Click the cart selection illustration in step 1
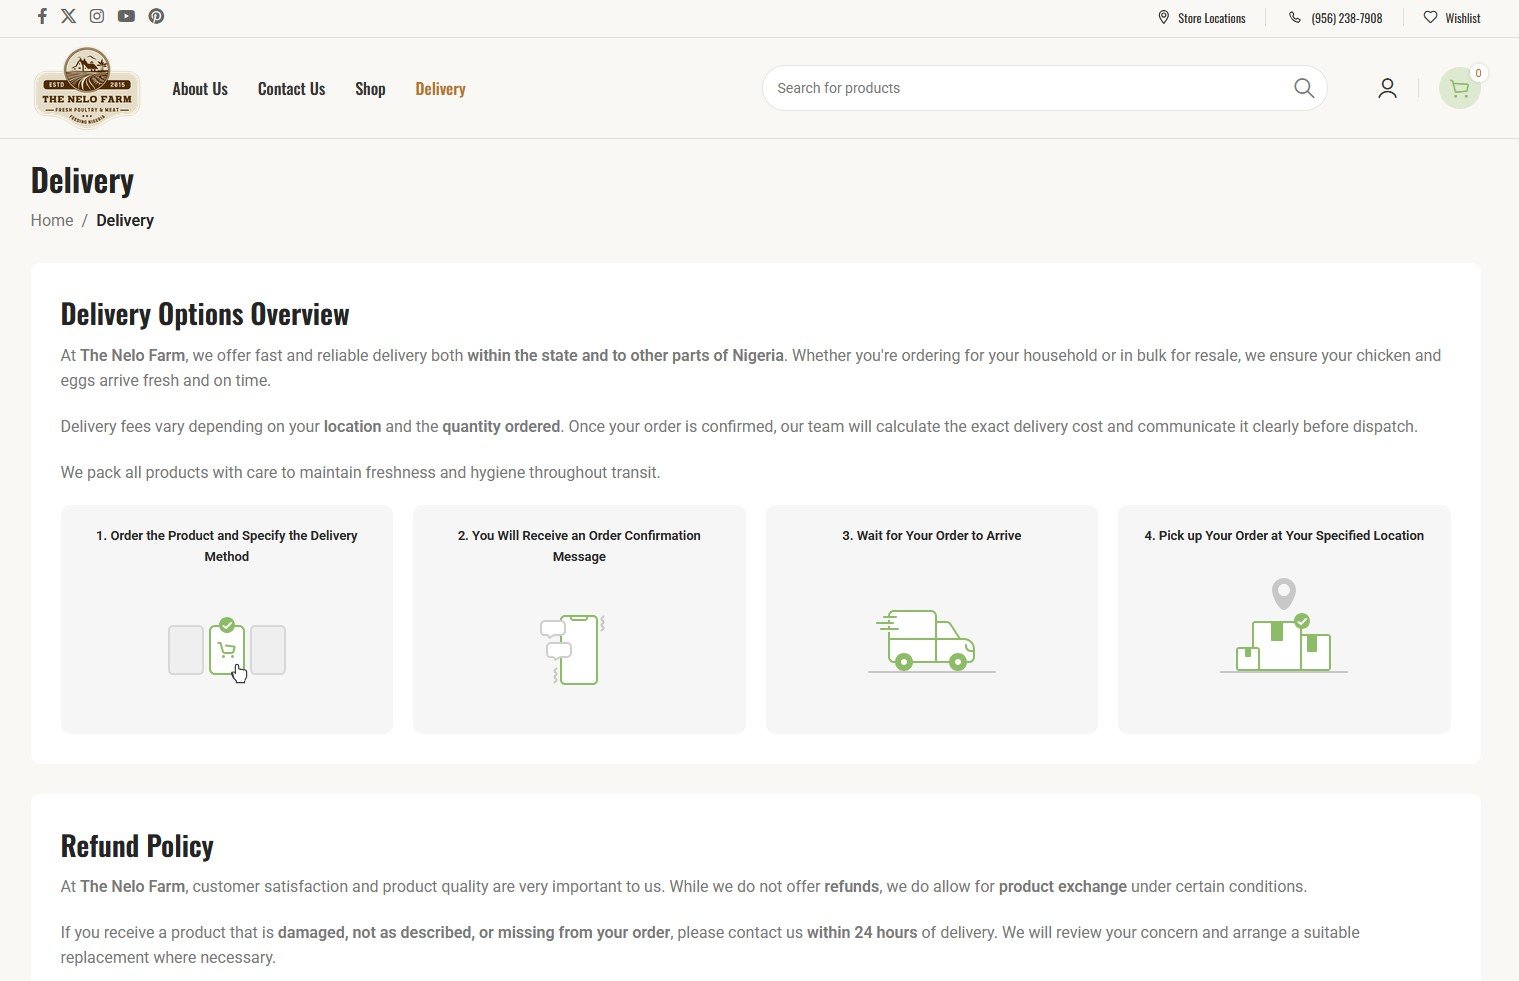1519x981 pixels. click(x=227, y=650)
